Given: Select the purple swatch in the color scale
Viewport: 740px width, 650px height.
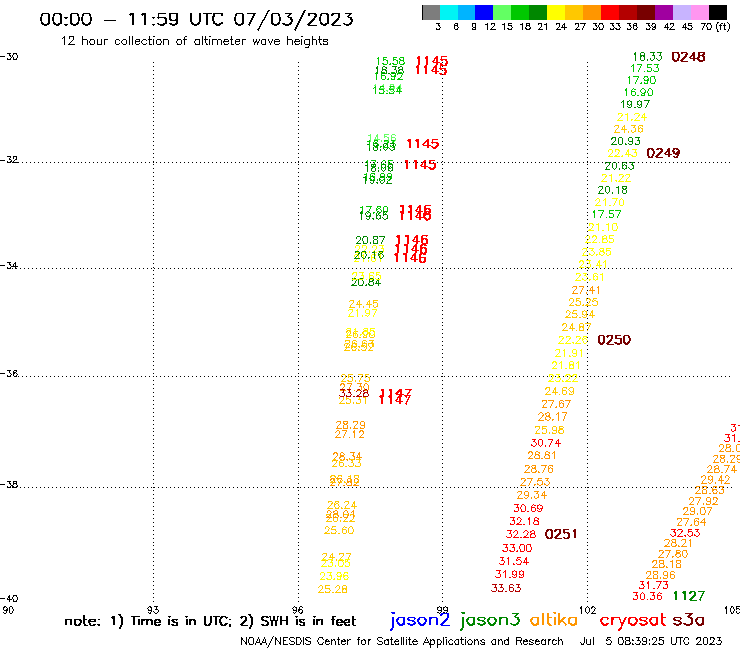Looking at the screenshot, I should (664, 12).
